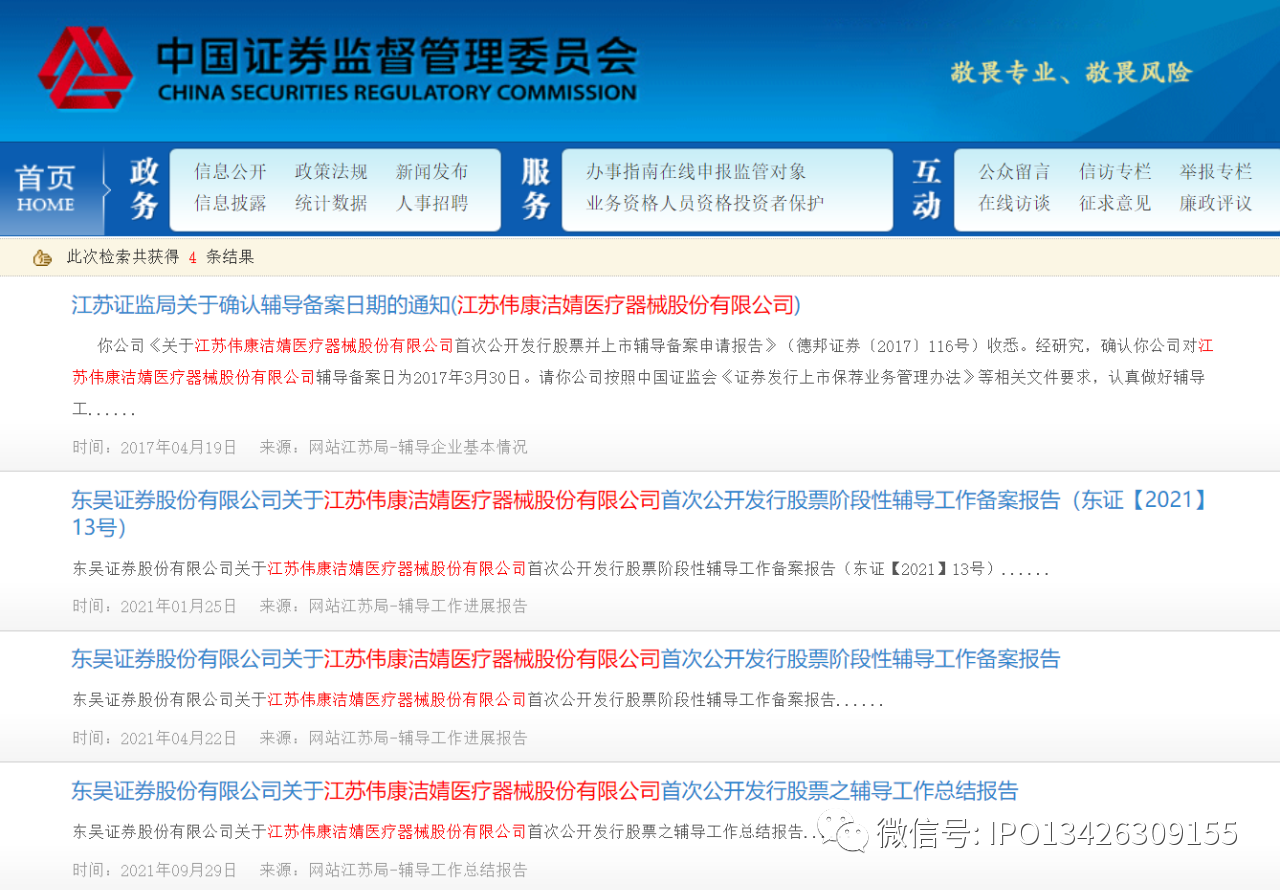Click the date 时间：2017年04月19日
This screenshot has width=1280, height=890.
coord(154,447)
